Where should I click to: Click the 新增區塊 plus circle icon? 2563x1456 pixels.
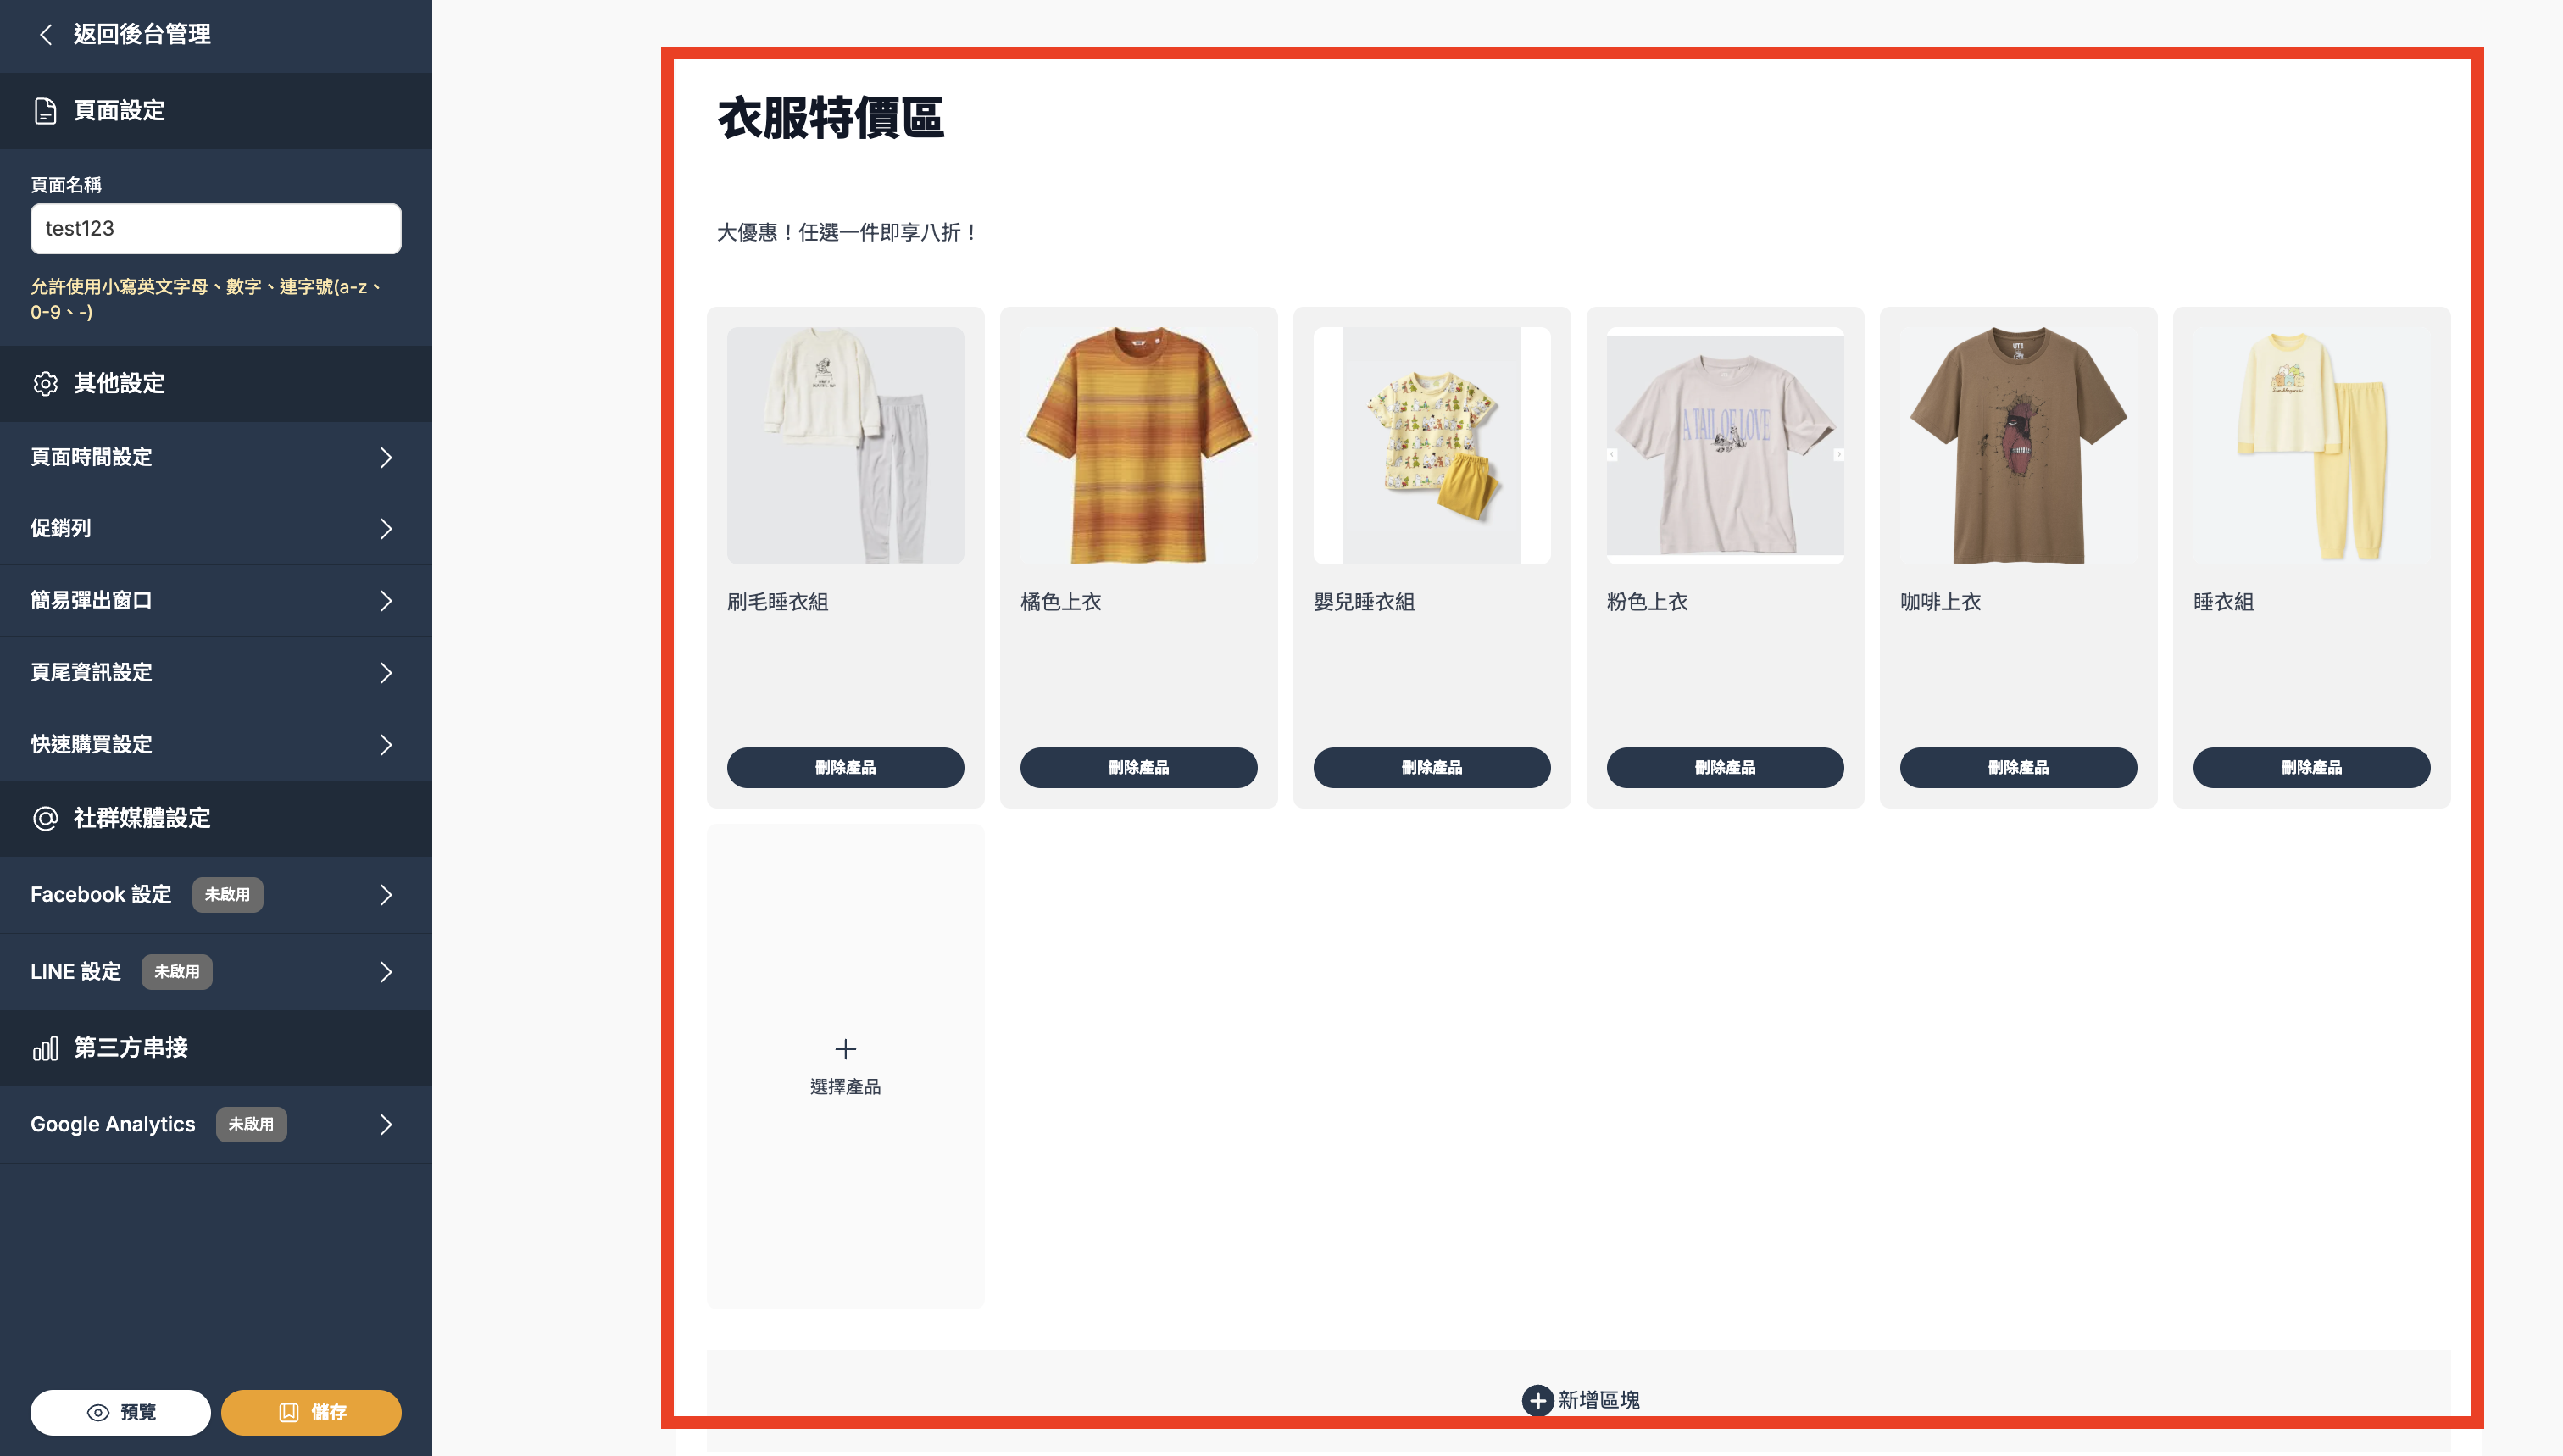tap(1537, 1400)
